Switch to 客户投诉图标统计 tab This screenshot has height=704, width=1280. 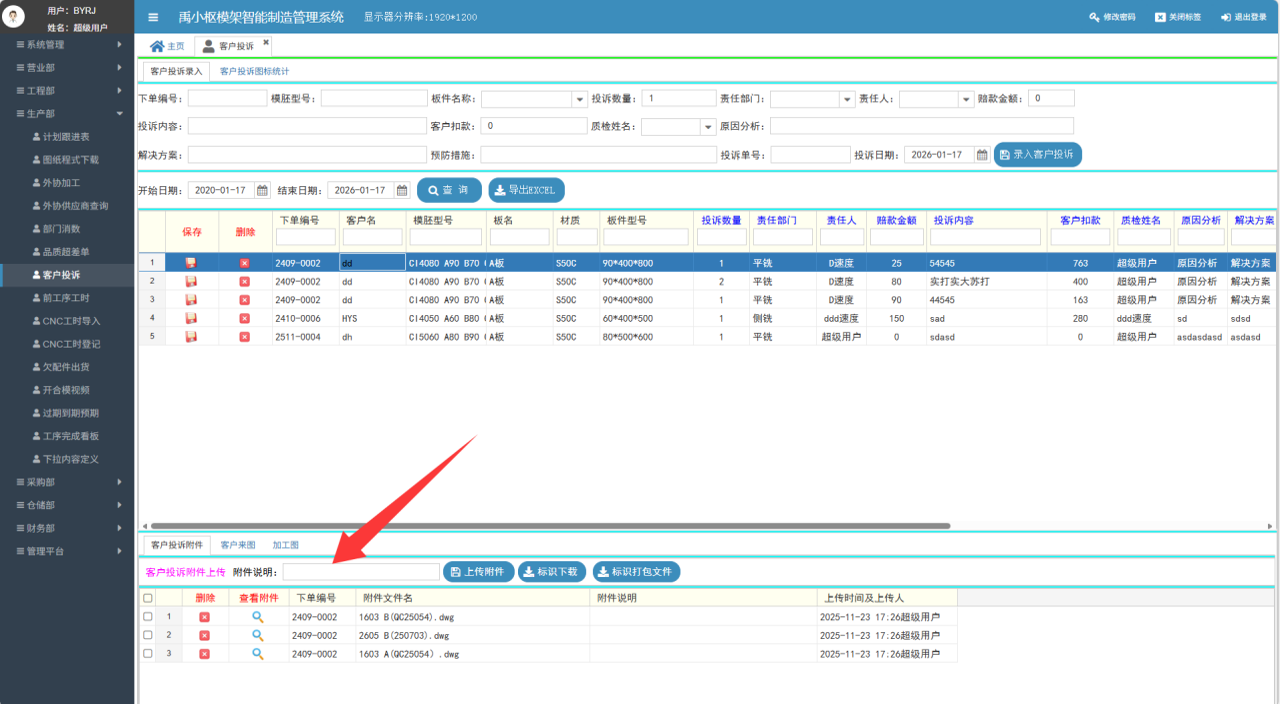coord(254,72)
